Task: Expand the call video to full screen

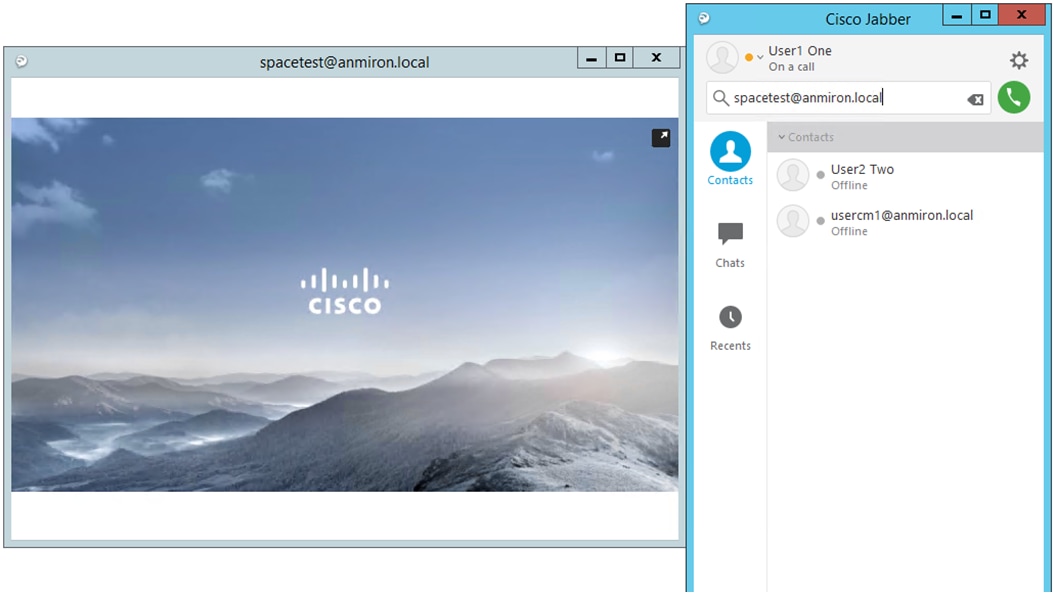Action: pos(661,138)
